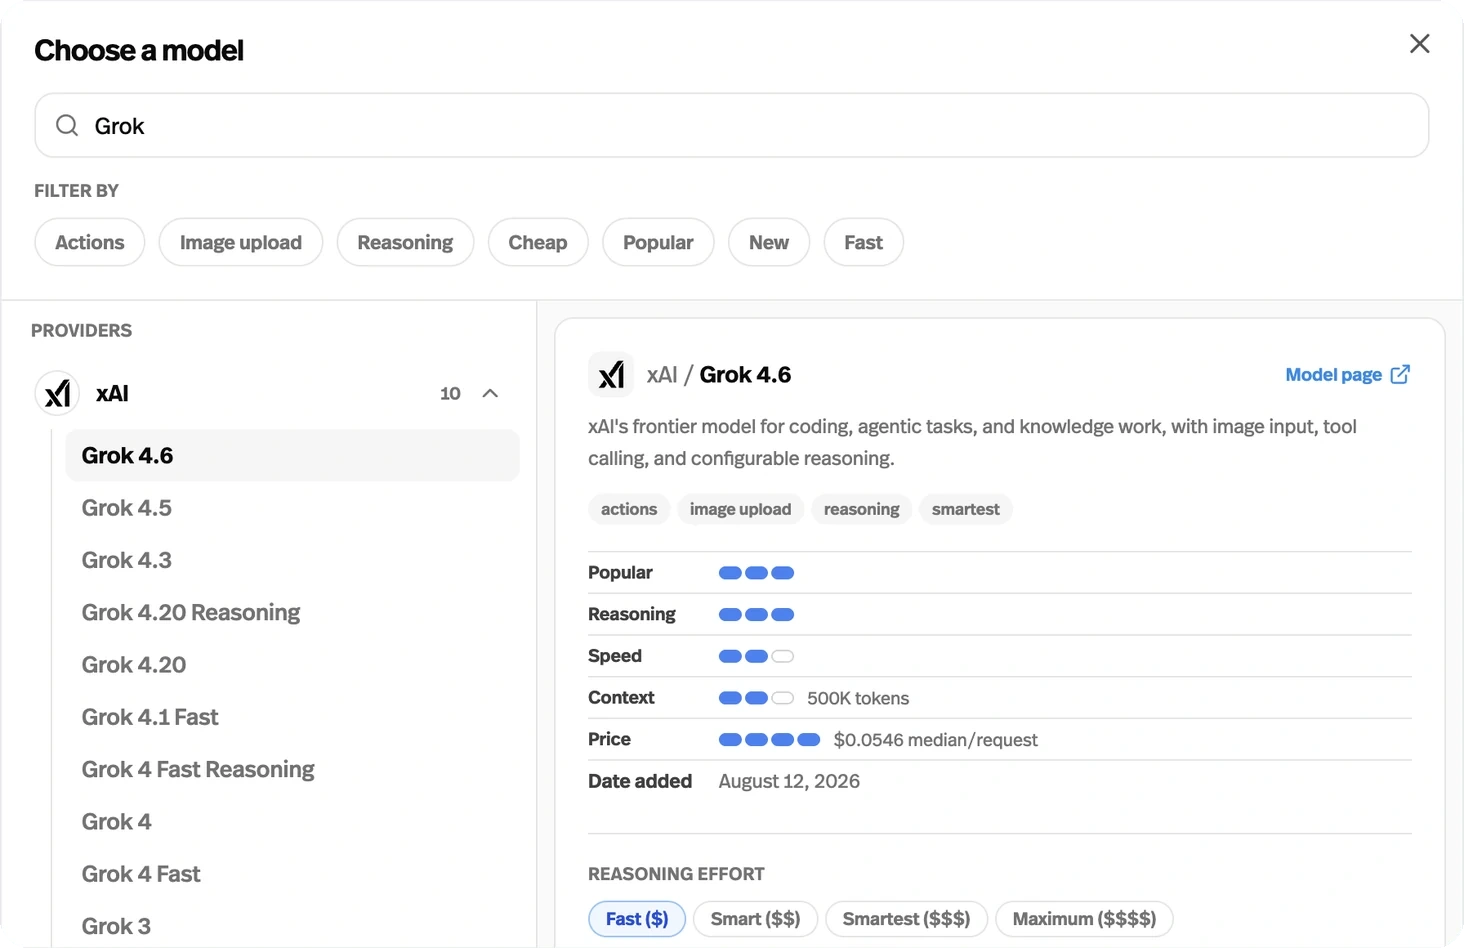Click the 500K tokens context value
The height and width of the screenshot is (948, 1464).
(858, 698)
